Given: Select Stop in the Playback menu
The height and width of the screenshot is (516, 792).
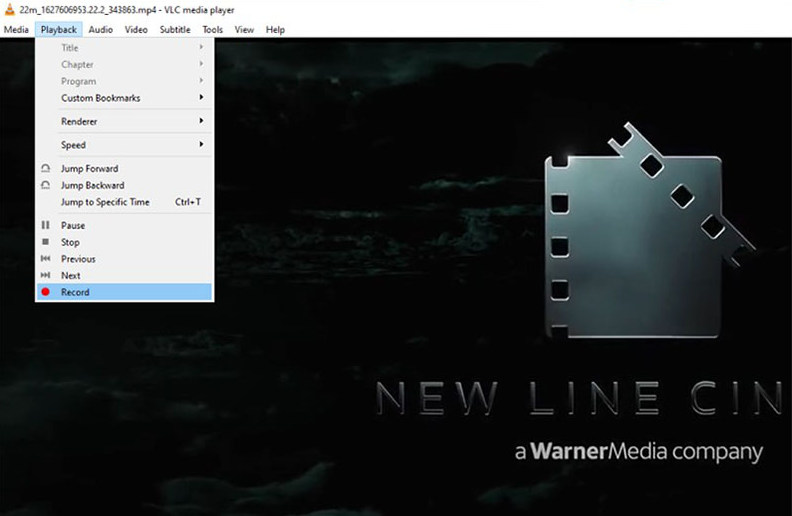Looking at the screenshot, I should pyautogui.click(x=124, y=242).
